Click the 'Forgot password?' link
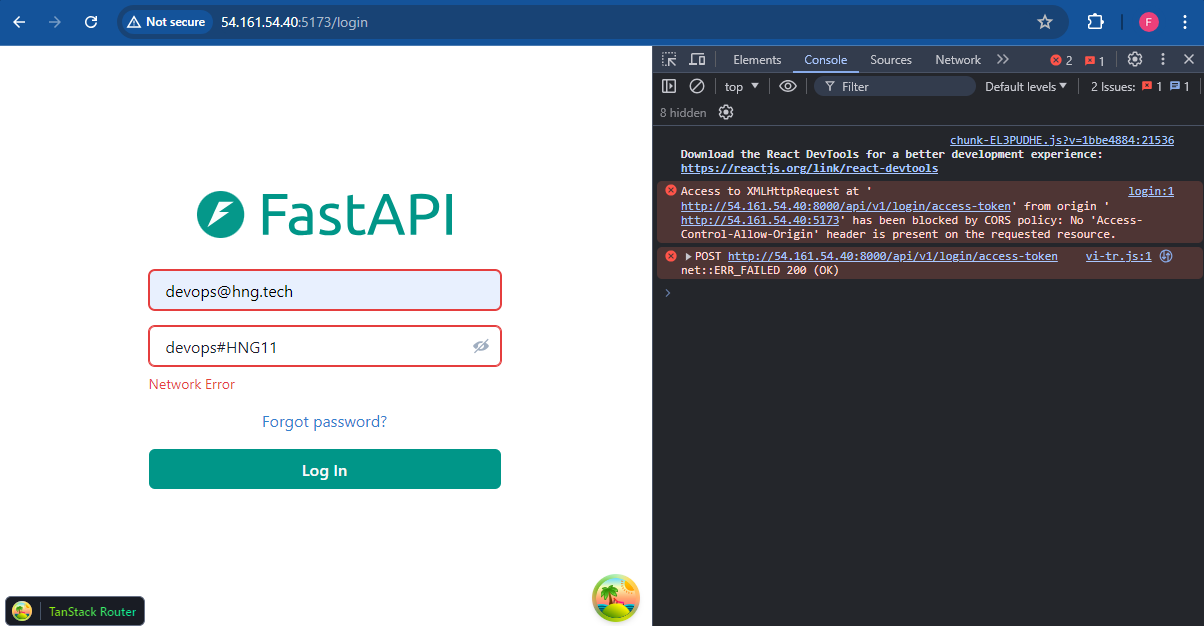This screenshot has width=1204, height=626. [x=324, y=422]
